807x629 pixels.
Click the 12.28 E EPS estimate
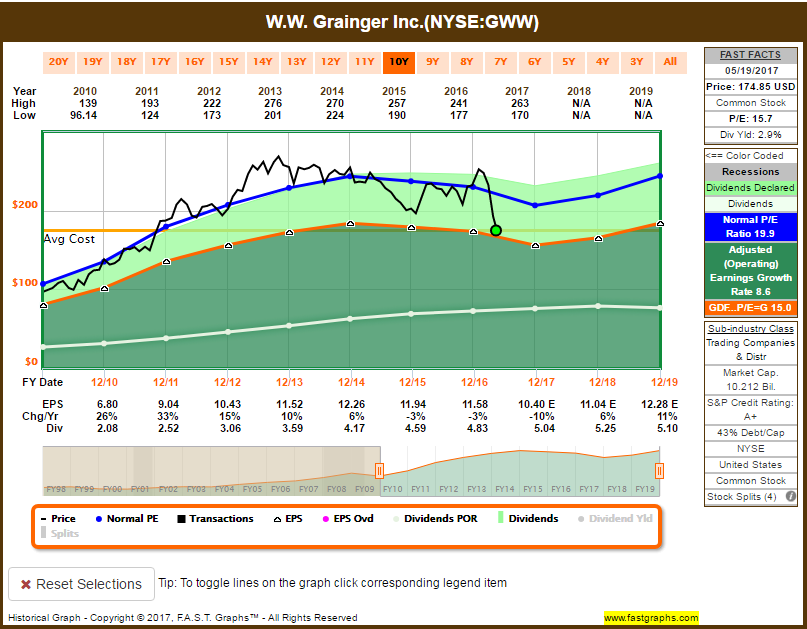659,405
